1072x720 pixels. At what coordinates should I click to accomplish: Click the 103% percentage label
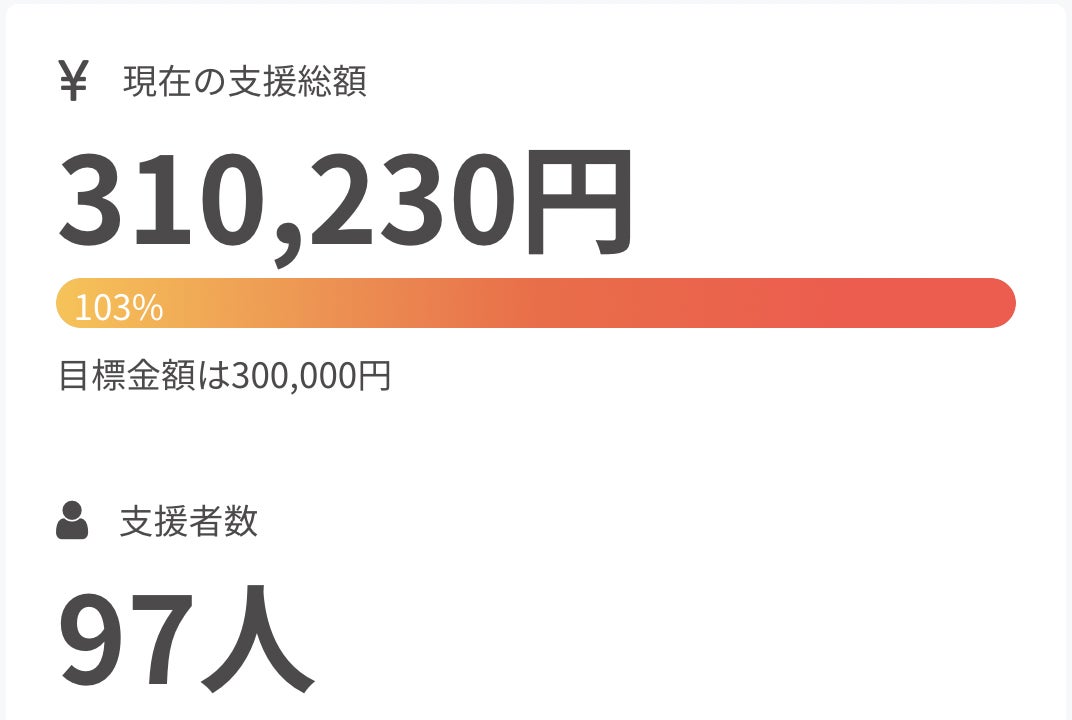click(x=119, y=308)
